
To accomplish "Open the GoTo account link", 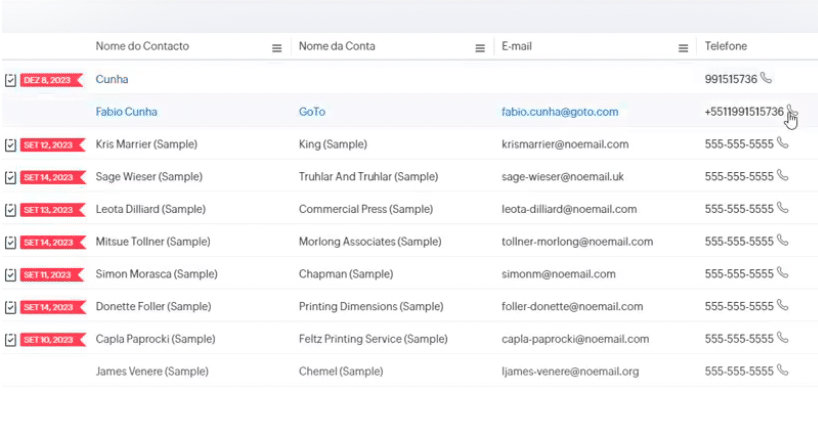I will (312, 112).
